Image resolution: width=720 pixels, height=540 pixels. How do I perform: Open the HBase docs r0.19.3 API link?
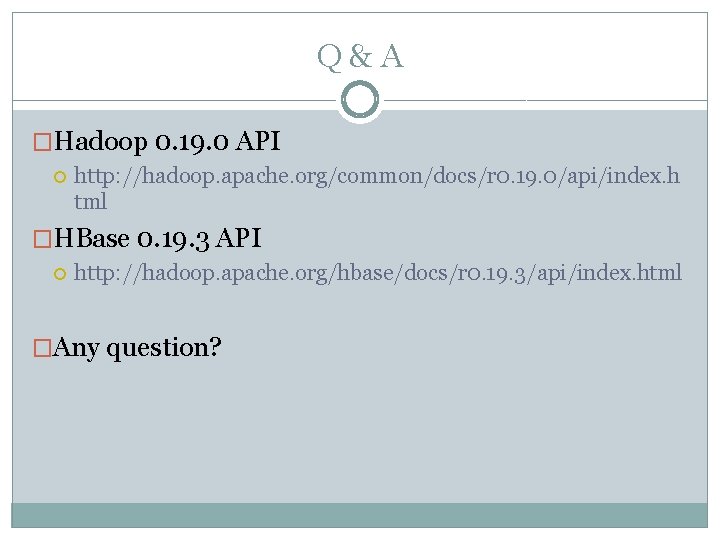378,272
